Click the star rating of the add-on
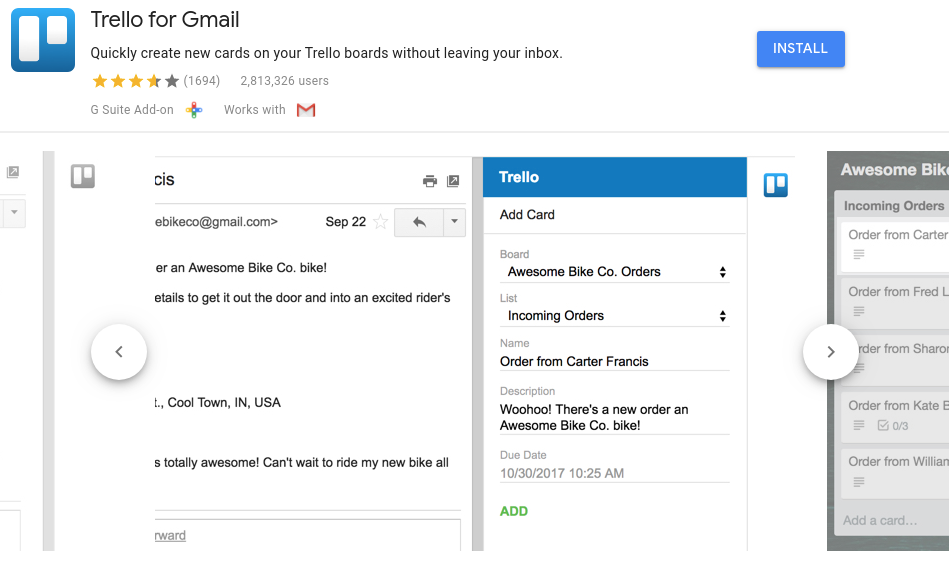Image resolution: width=949 pixels, height=562 pixels. 135,81
